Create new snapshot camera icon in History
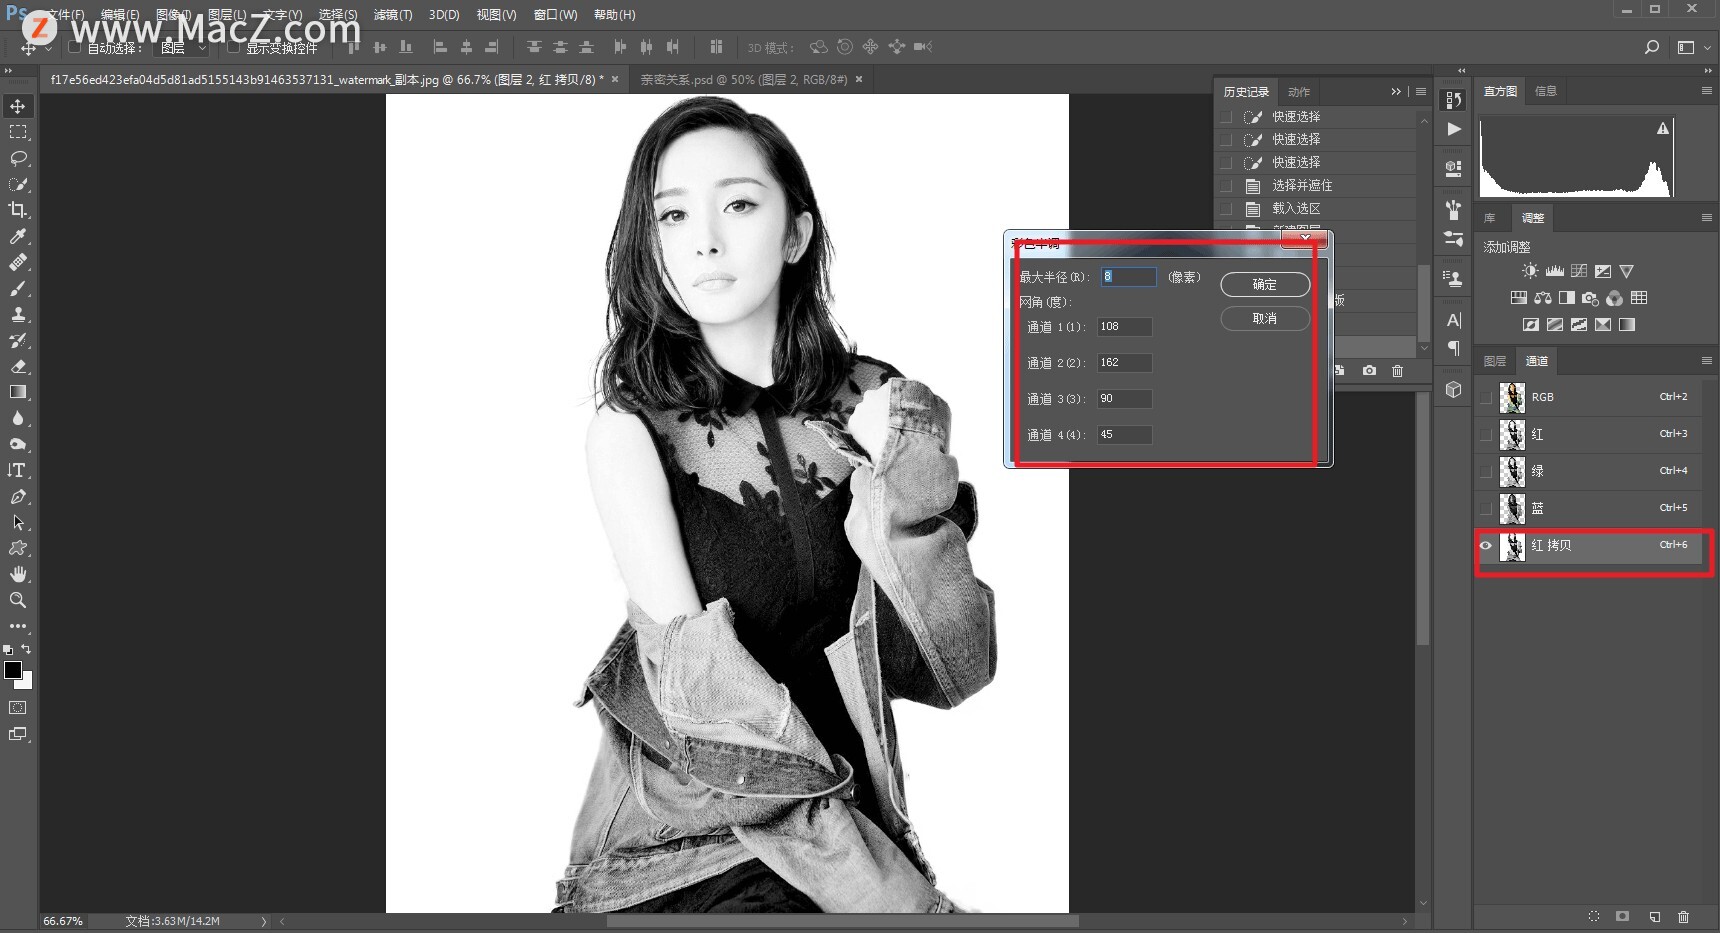This screenshot has height=933, width=1720. pos(1369,371)
